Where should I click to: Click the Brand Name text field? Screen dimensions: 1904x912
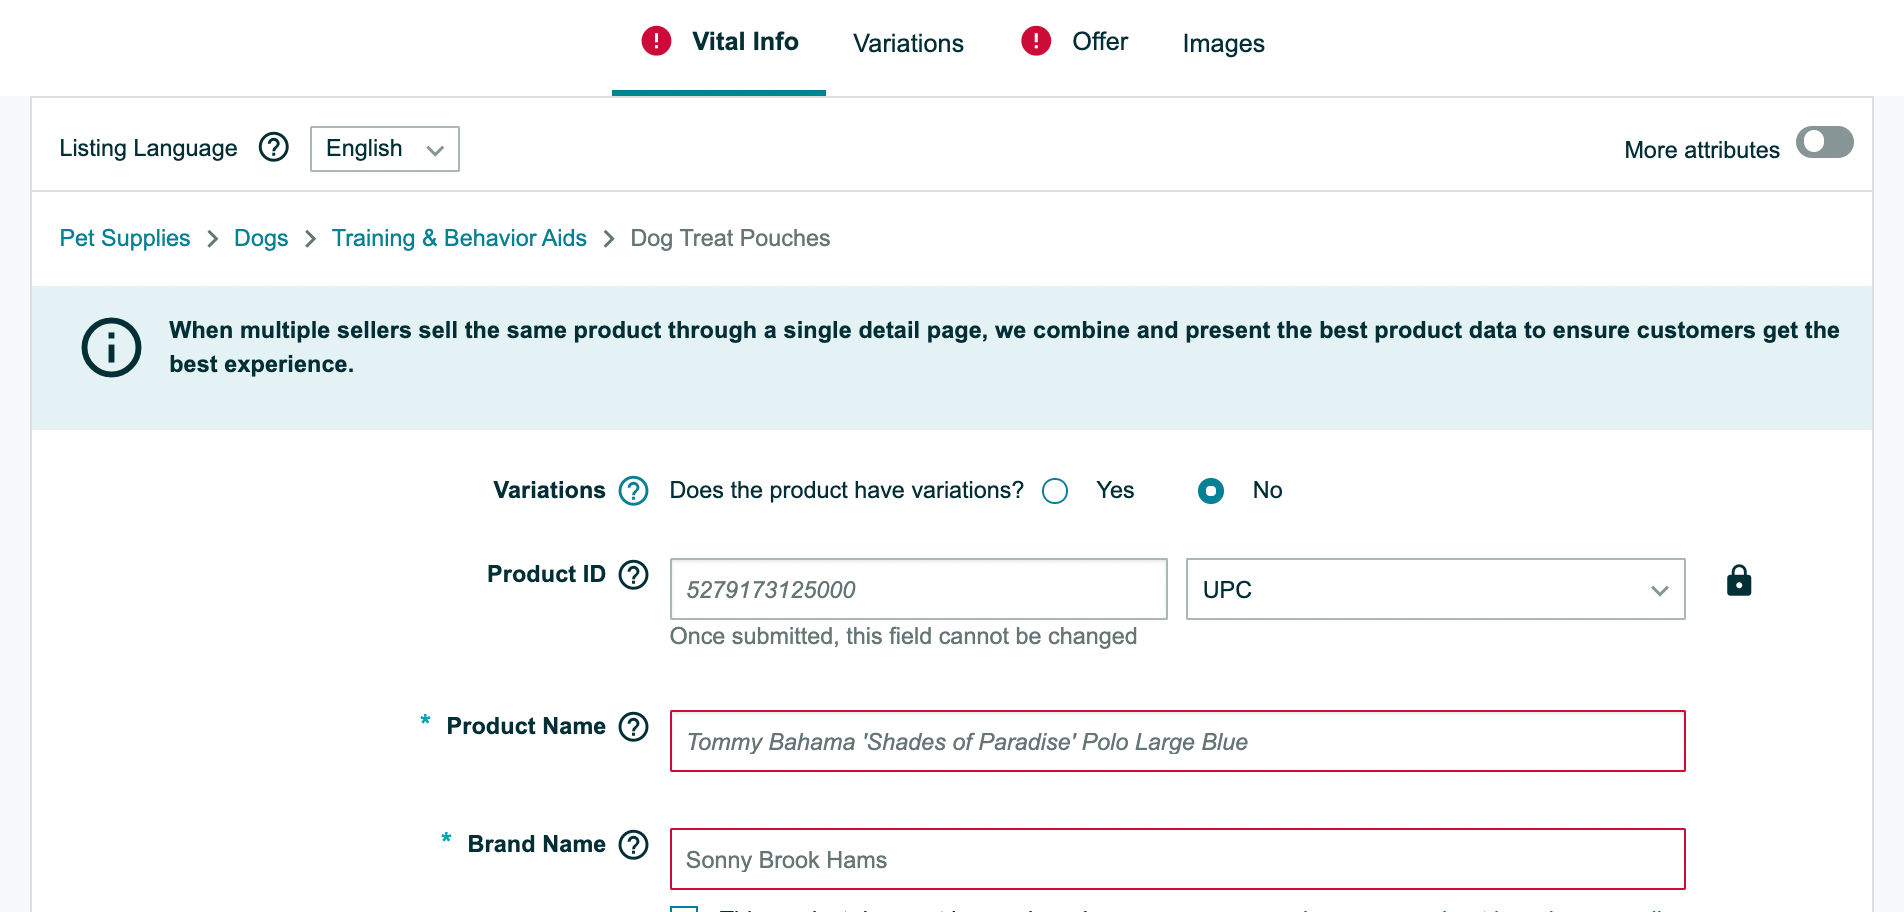(x=1178, y=859)
